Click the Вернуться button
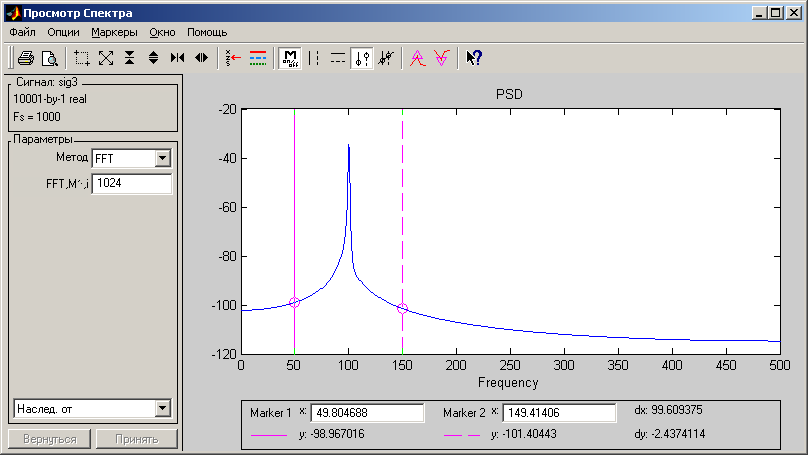 pos(49,439)
